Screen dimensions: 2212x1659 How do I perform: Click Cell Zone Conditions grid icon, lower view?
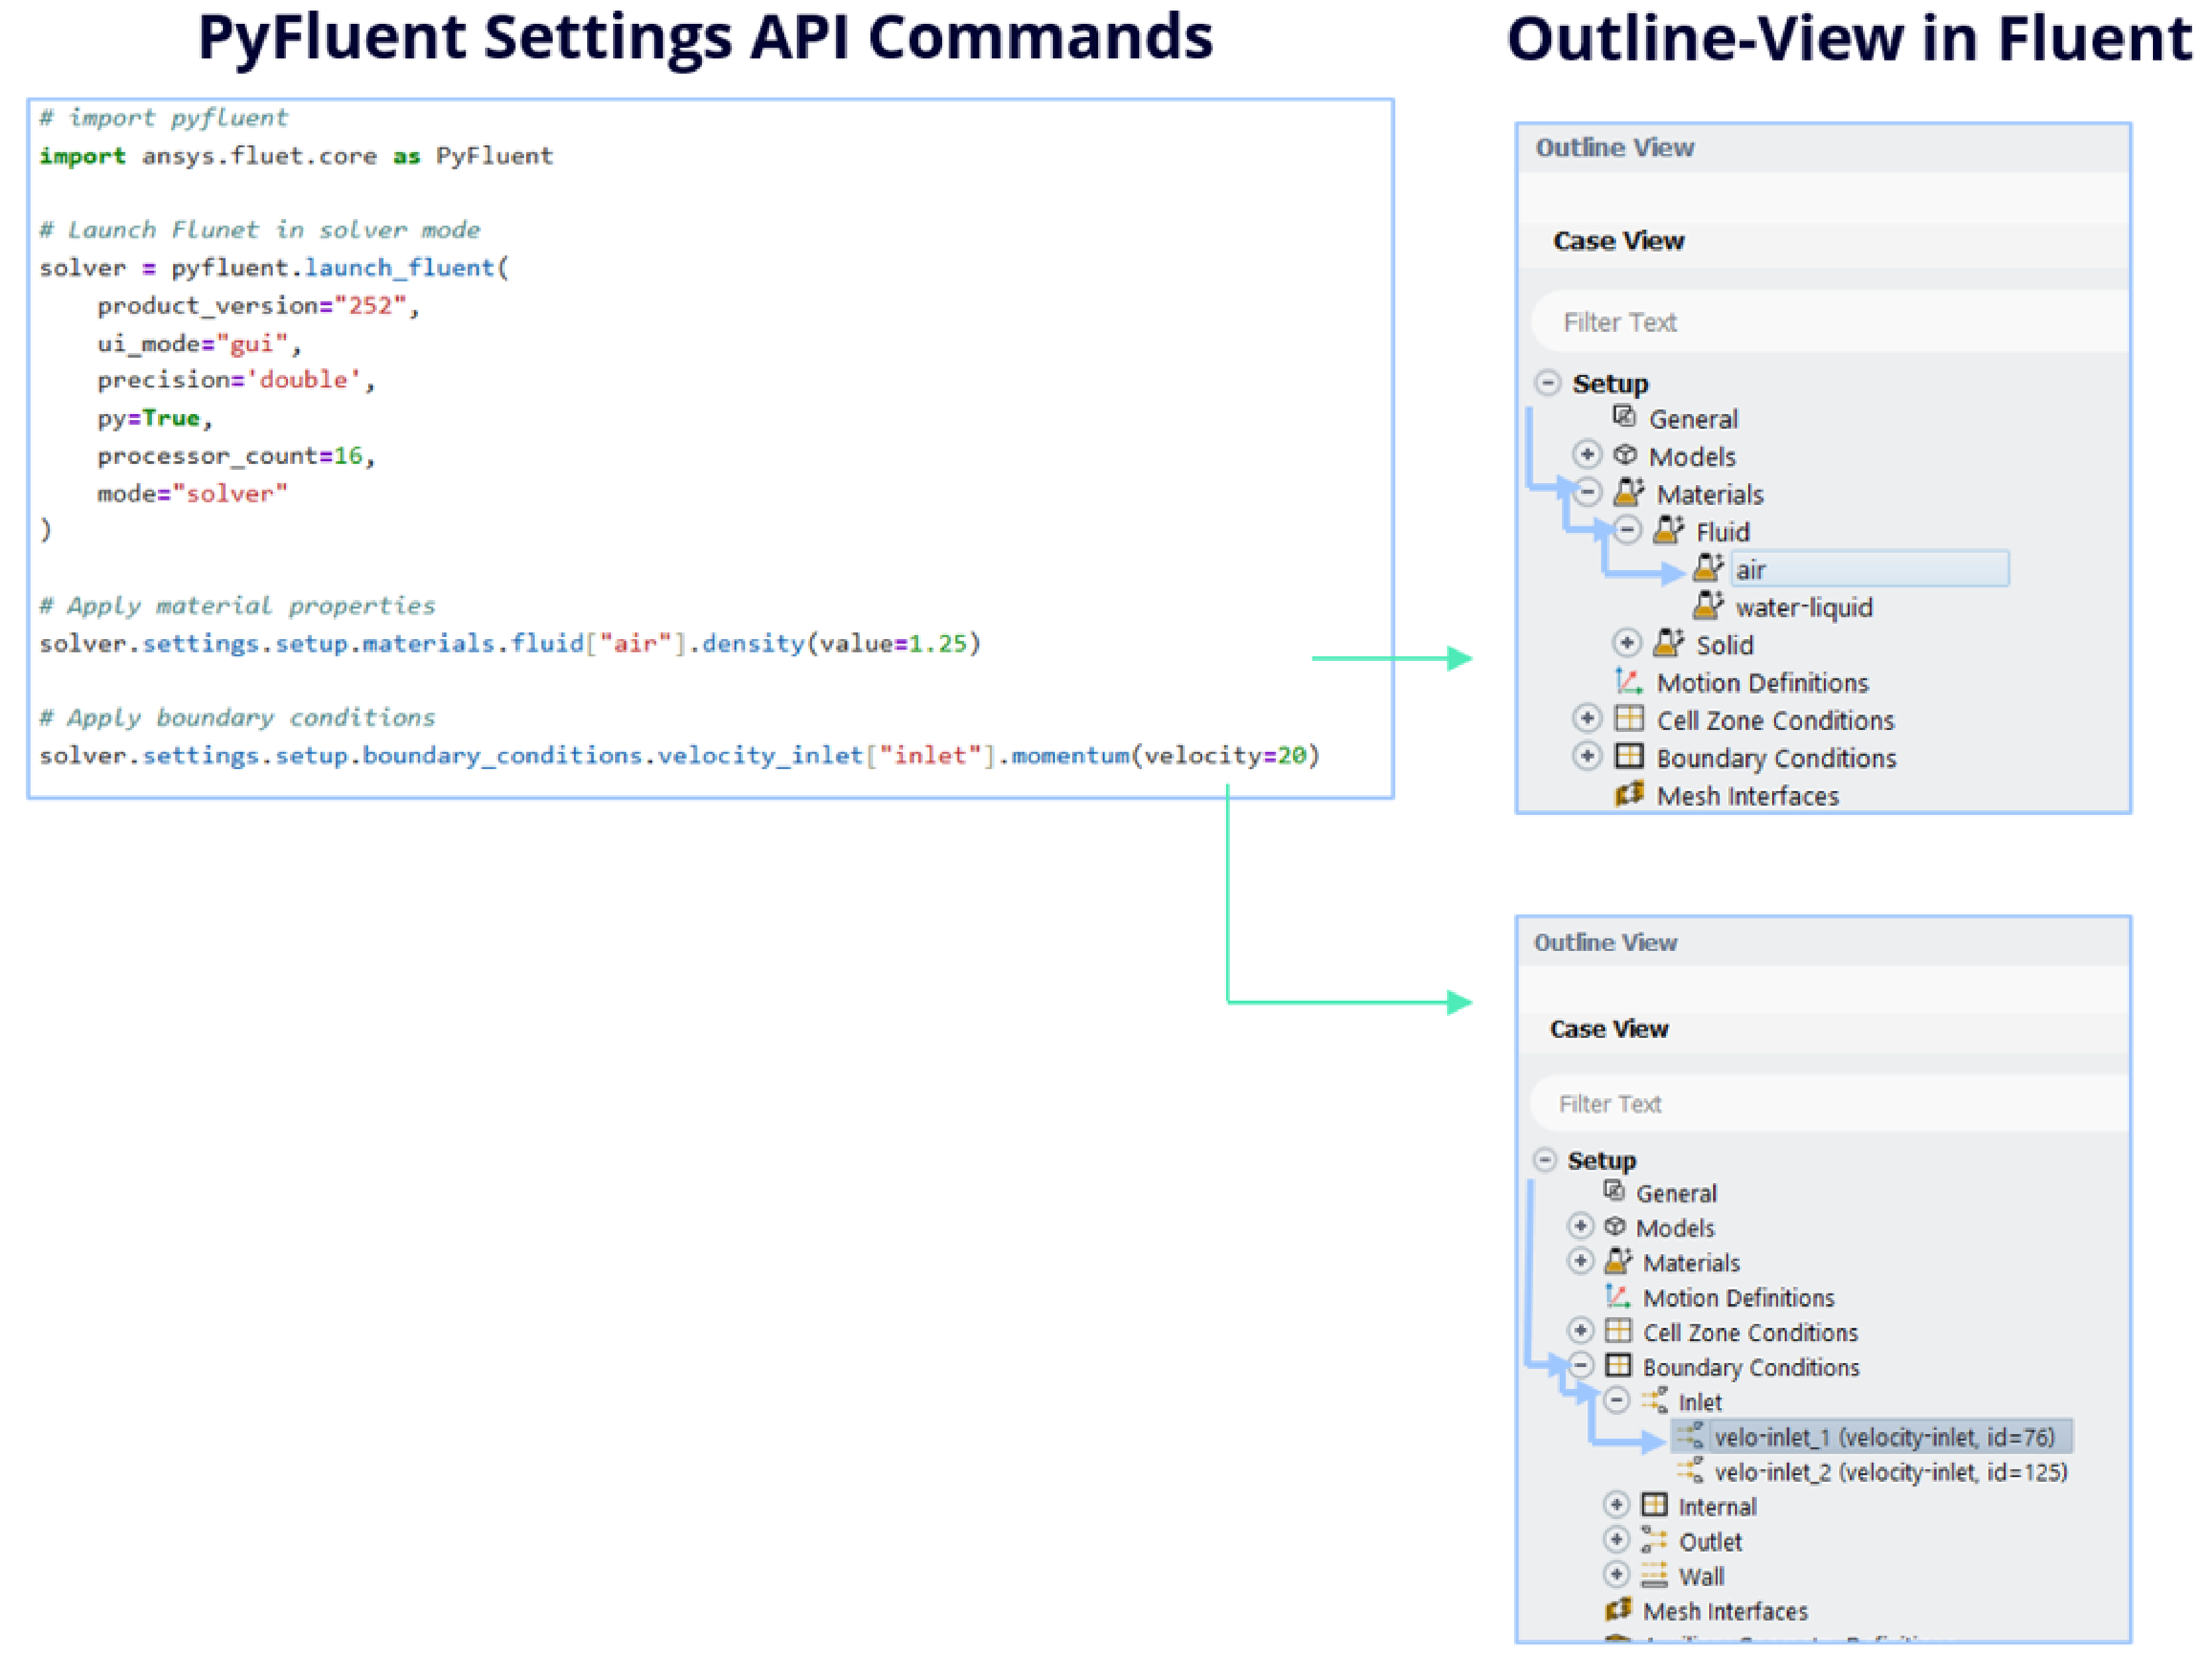pos(1618,1330)
